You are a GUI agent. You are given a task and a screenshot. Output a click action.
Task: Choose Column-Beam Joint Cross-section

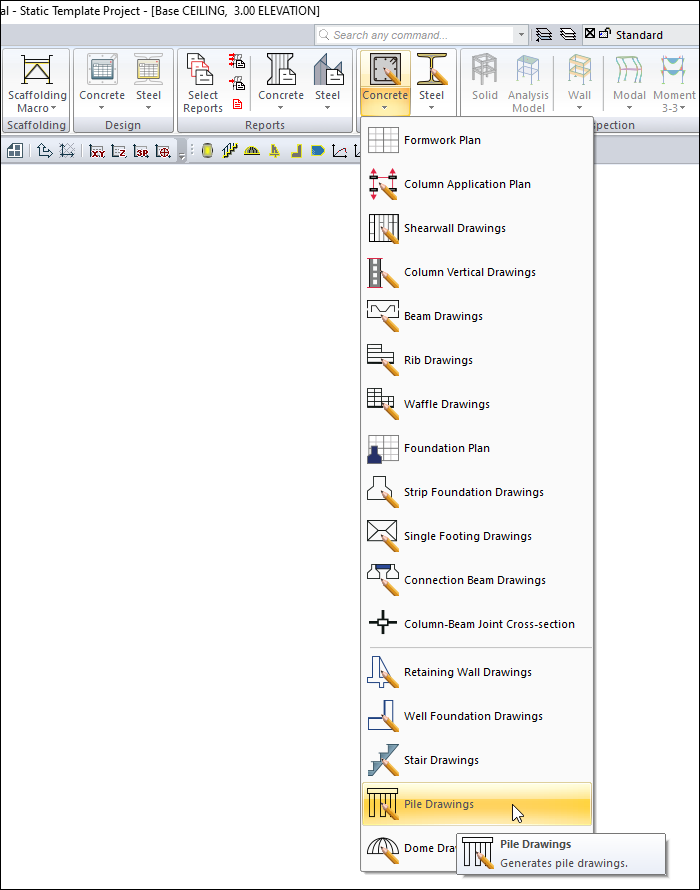tap(476, 624)
